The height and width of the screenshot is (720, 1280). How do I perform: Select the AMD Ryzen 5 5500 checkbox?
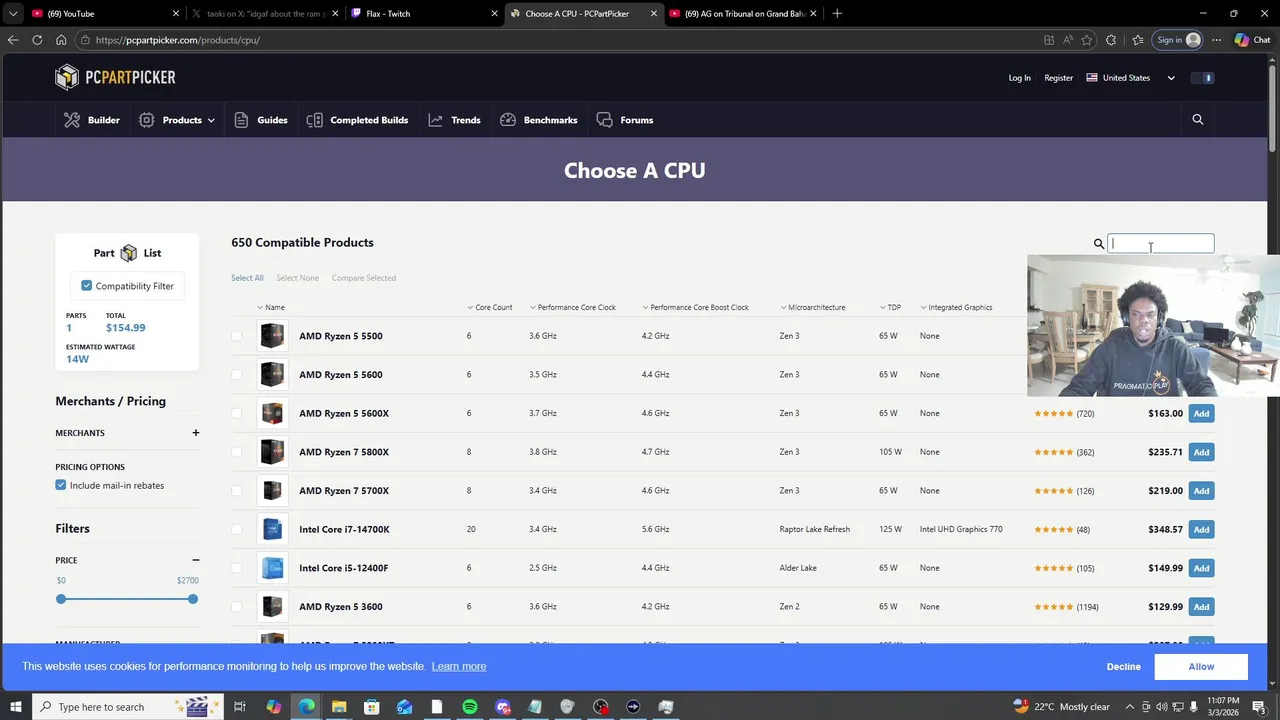coord(237,336)
